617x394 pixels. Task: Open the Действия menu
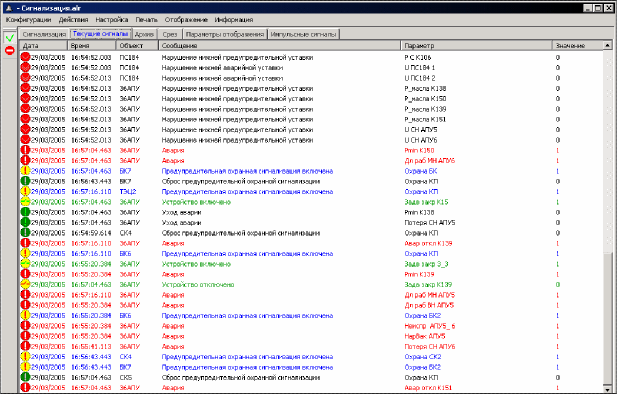click(73, 20)
